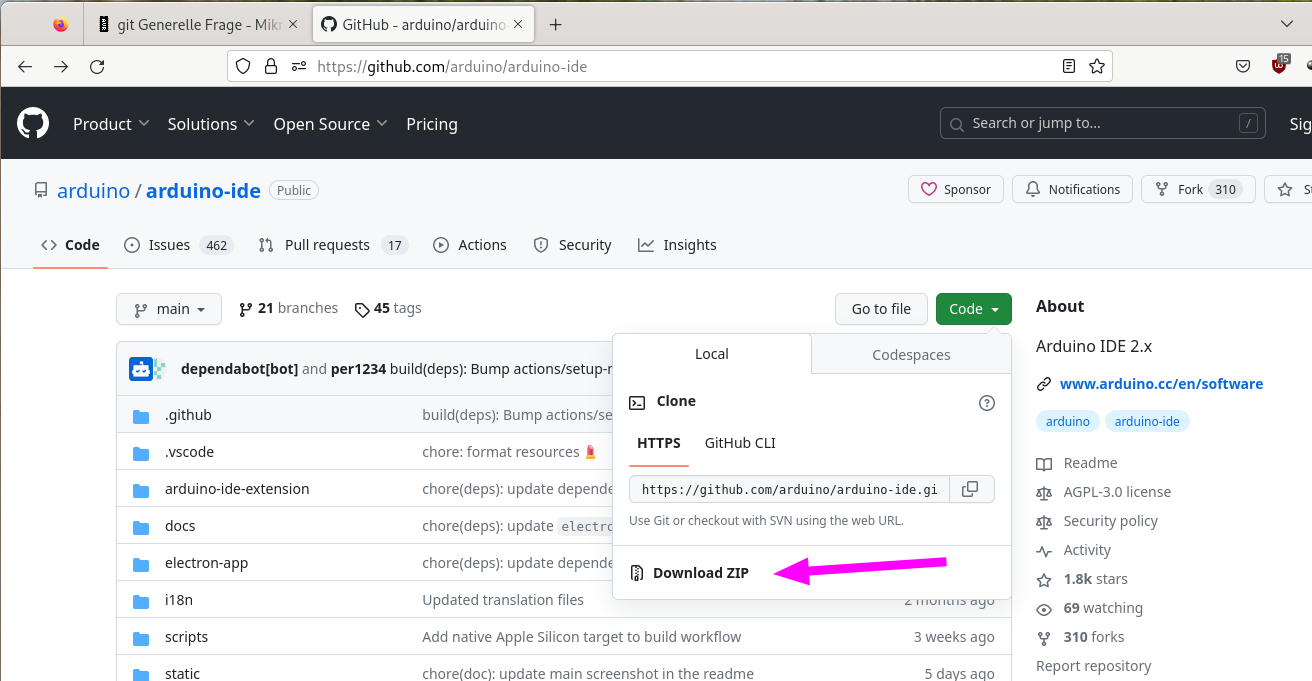Switch to the Insights tab
1312x681 pixels.
(678, 245)
